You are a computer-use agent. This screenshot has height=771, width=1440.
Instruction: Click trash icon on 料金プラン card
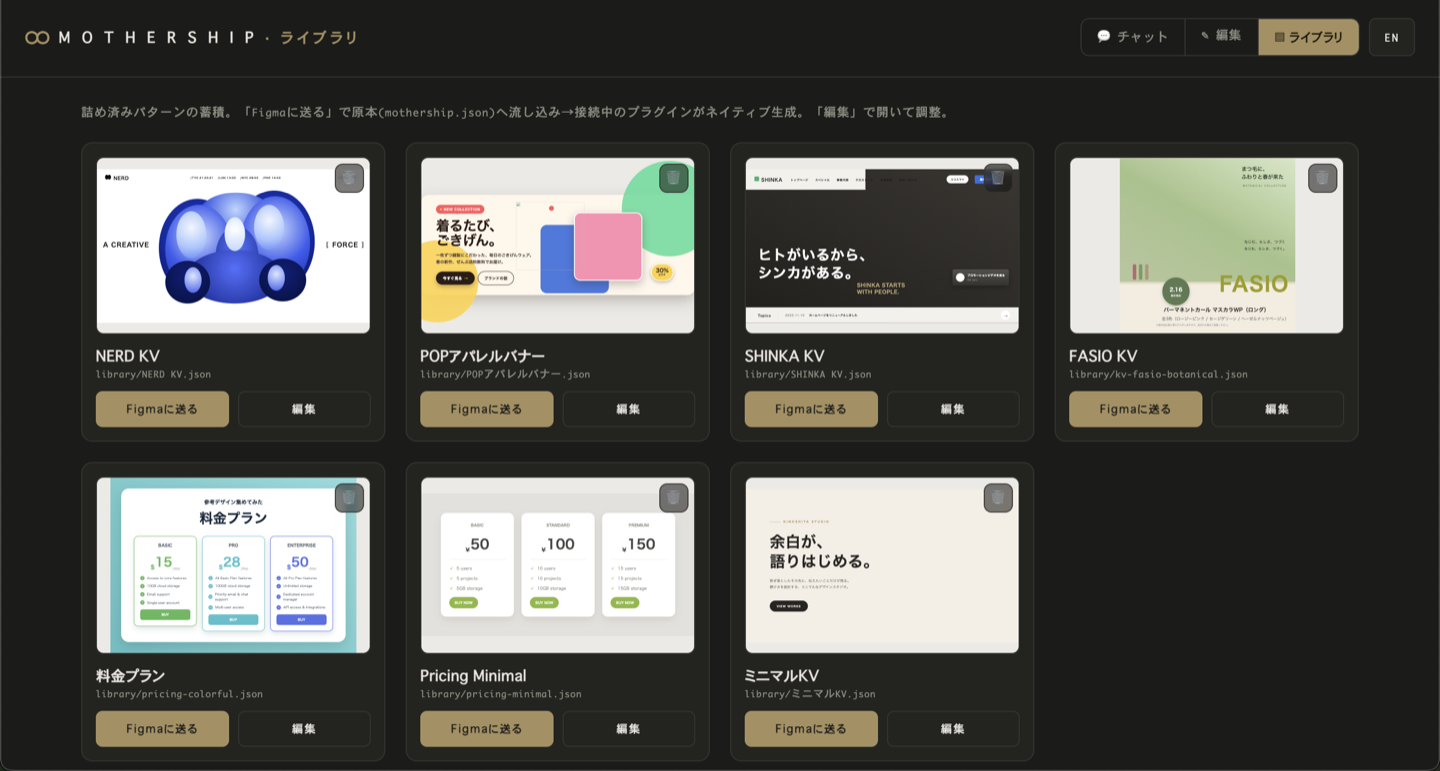pos(349,498)
